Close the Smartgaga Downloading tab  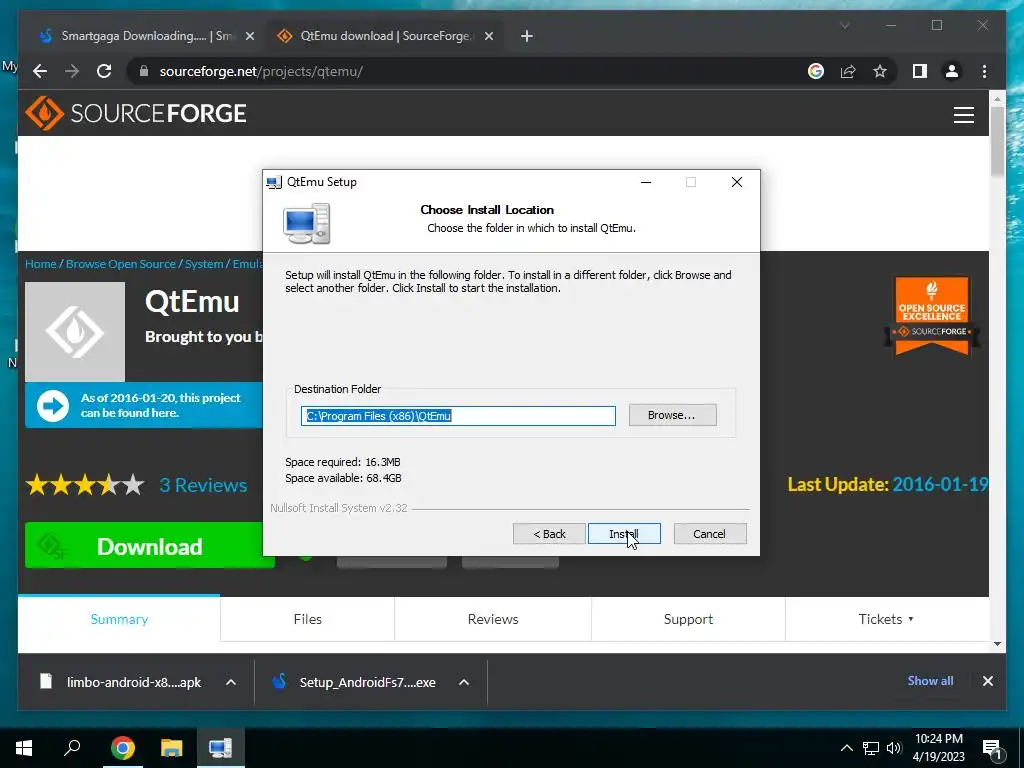point(249,36)
